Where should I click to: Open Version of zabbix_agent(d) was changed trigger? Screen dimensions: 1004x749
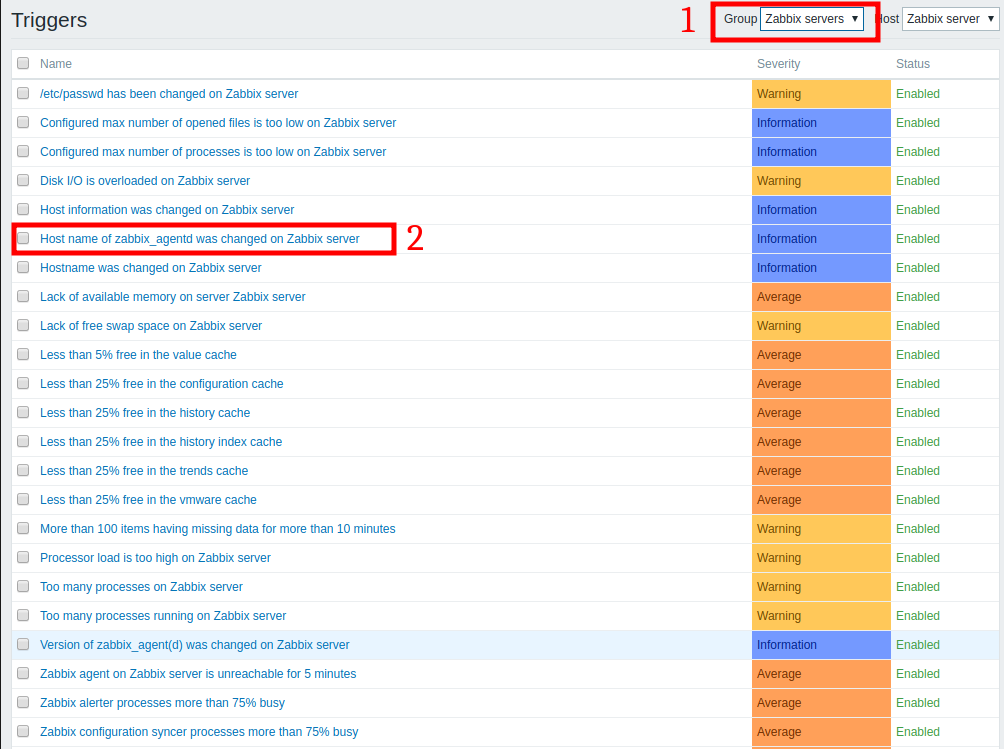[195, 645]
